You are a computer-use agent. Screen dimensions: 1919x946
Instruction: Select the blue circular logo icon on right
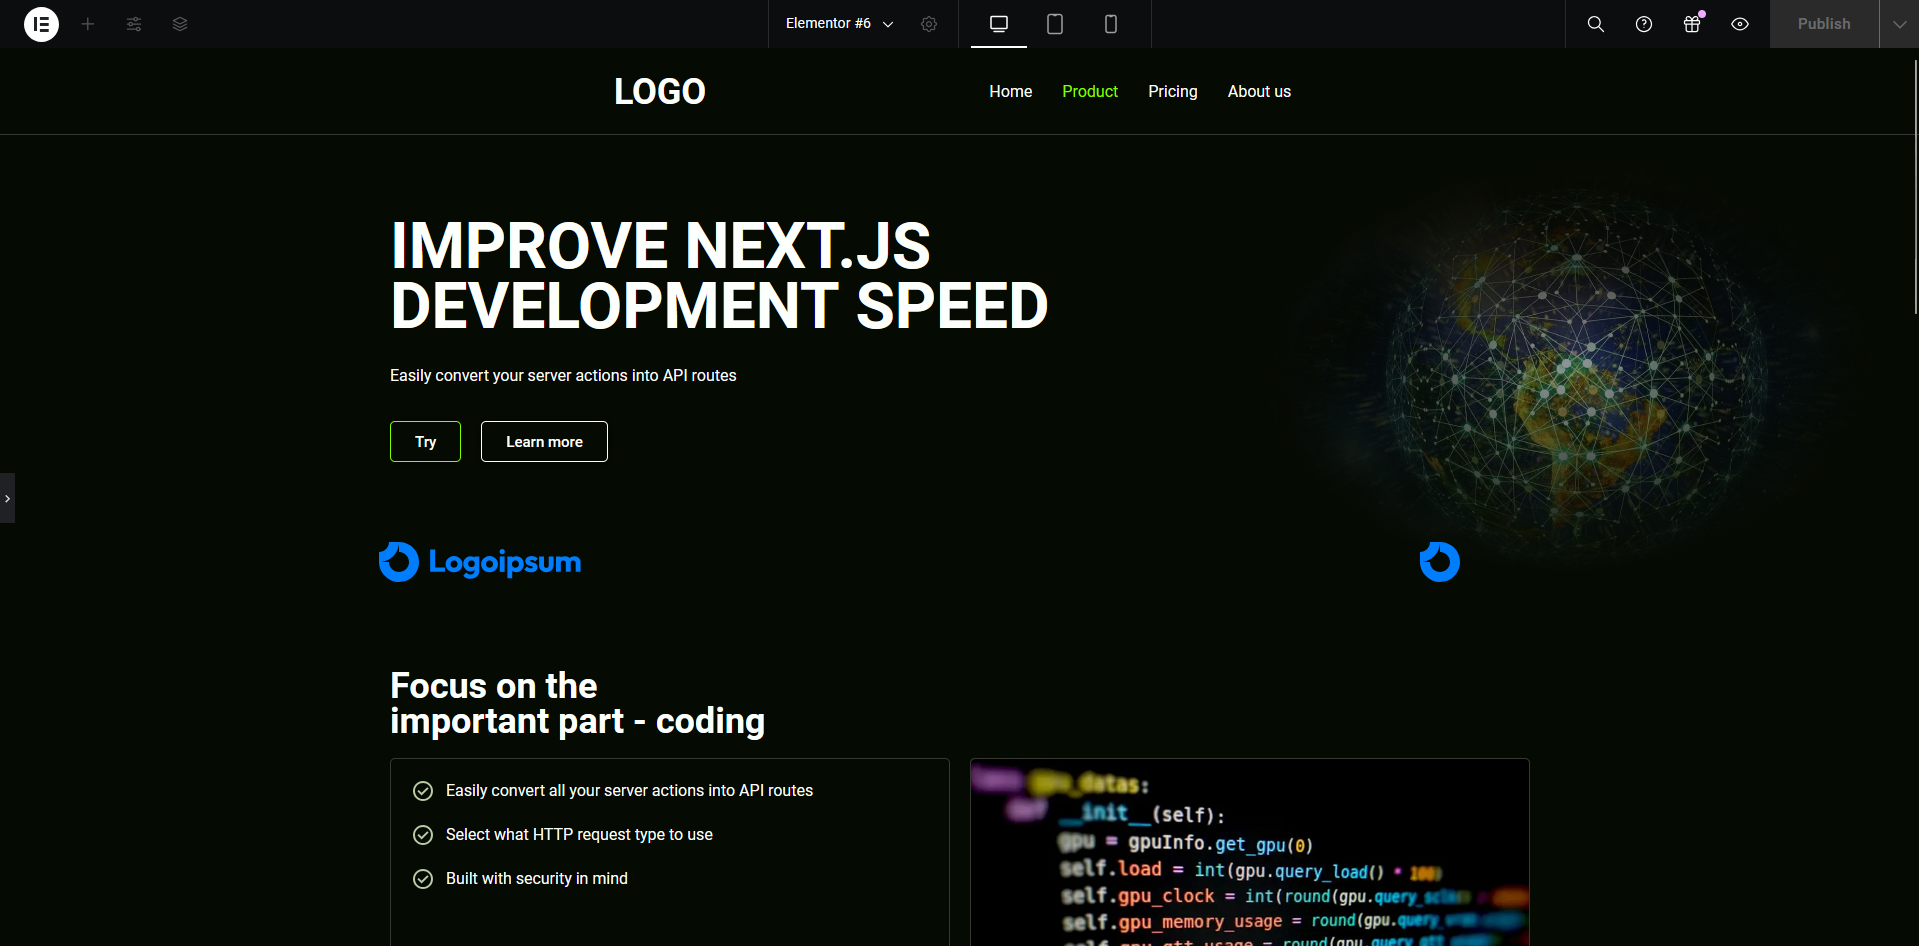point(1440,562)
